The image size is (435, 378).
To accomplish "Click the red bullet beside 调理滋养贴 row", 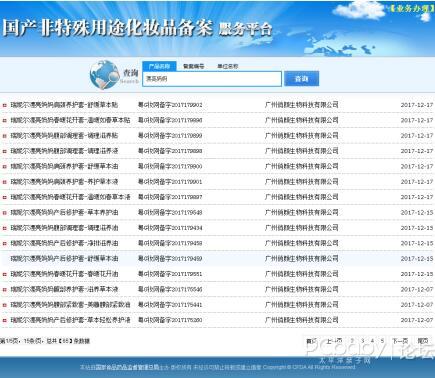I will tap(5, 136).
